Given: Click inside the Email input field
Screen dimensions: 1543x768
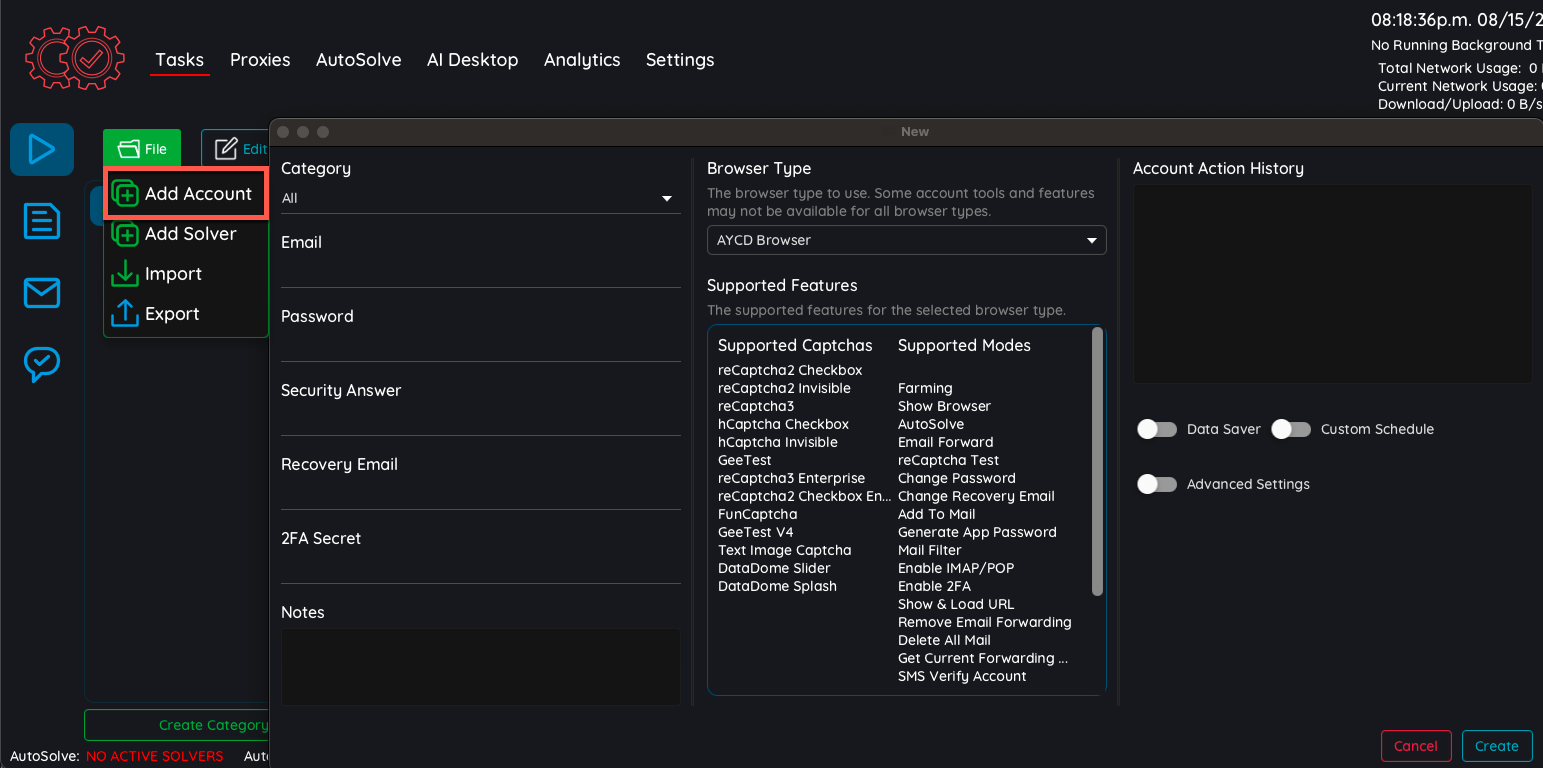Looking at the screenshot, I should 480,265.
